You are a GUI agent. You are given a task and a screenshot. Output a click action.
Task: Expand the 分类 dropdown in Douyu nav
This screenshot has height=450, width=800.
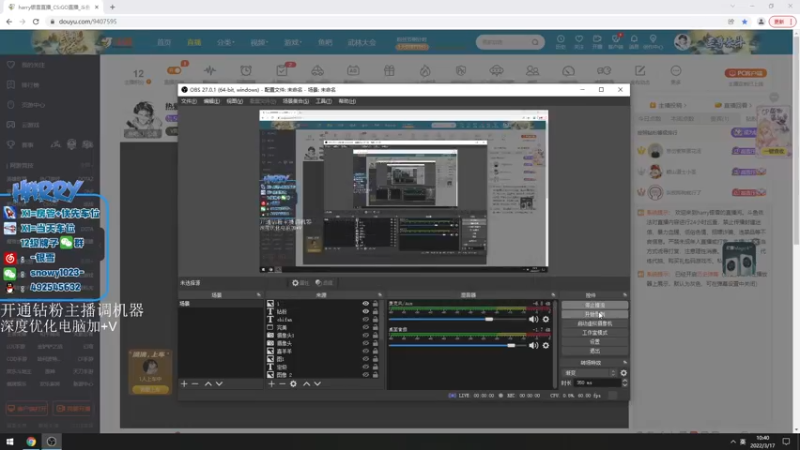(x=226, y=42)
